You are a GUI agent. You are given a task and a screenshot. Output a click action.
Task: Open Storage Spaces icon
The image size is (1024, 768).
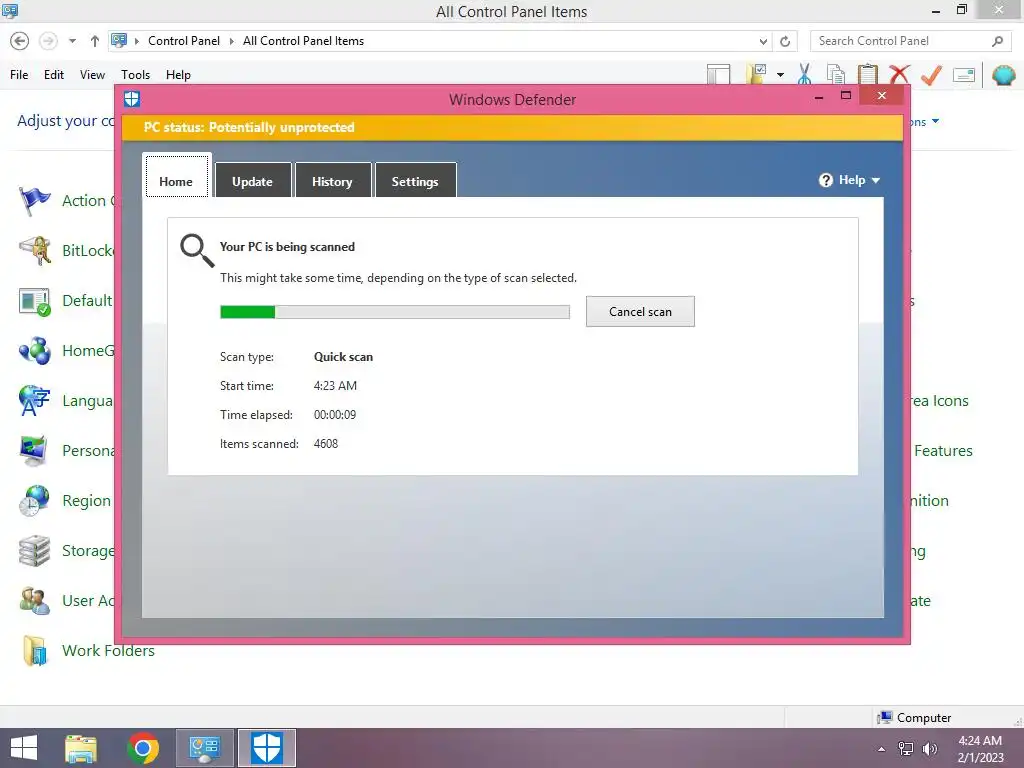[34, 551]
